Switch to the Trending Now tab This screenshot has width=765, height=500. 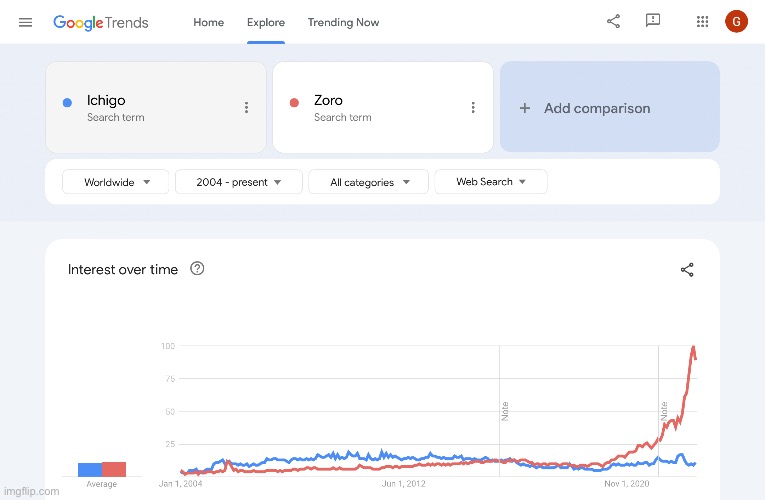[343, 22]
